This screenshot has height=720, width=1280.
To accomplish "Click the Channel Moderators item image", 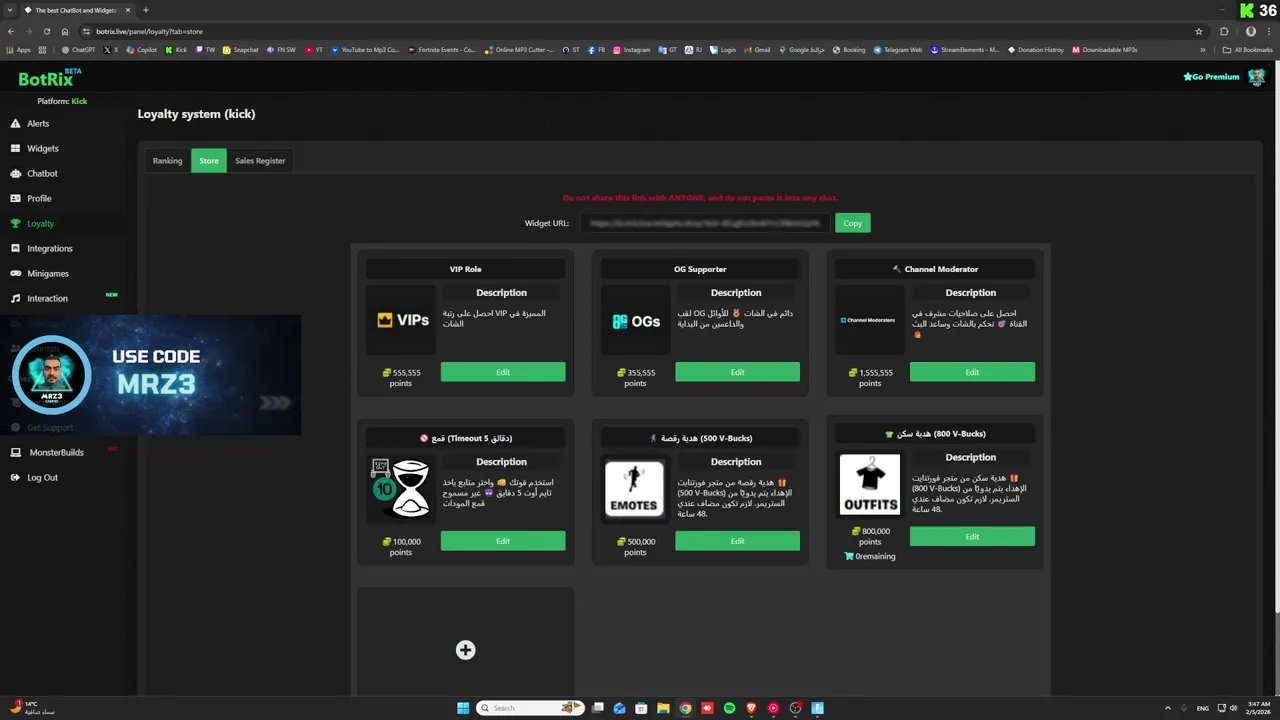I will [x=869, y=320].
